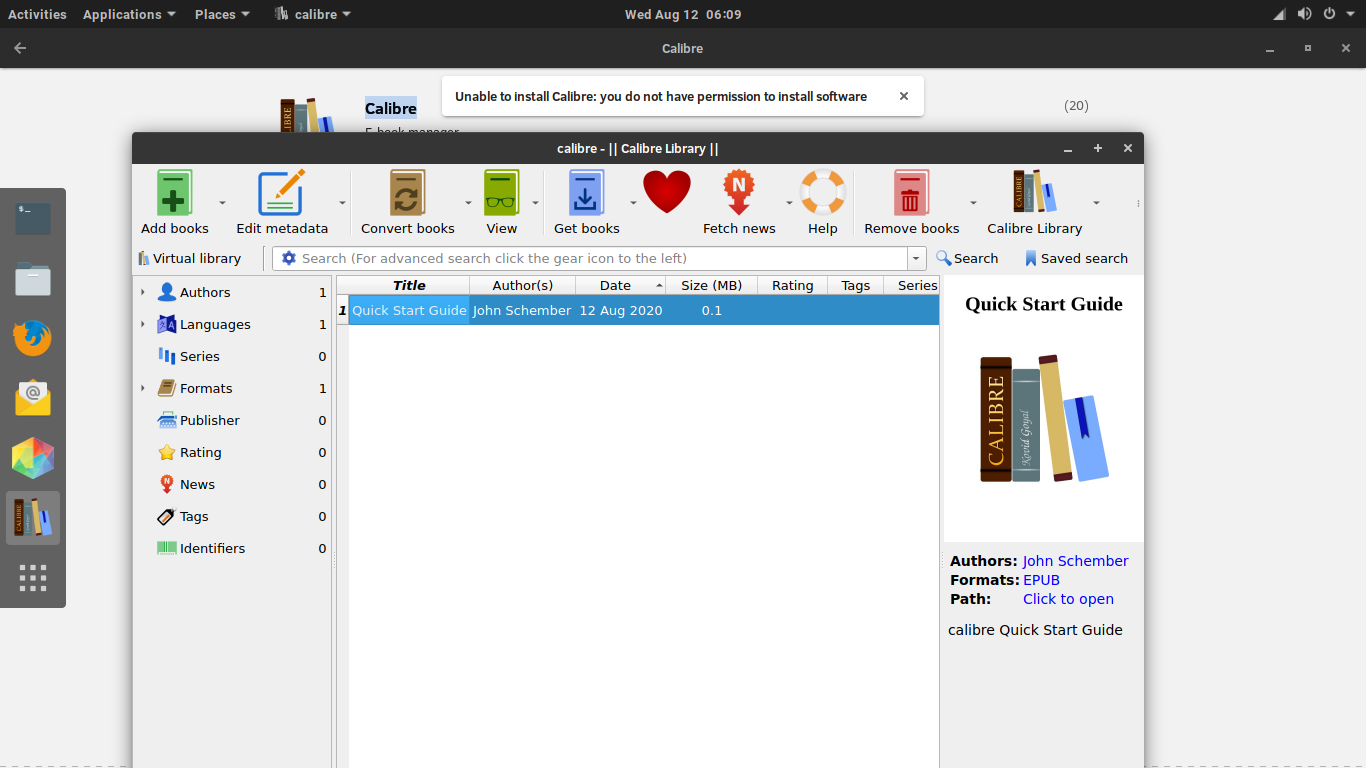
Task: Go back in the Software window
Action: click(20, 48)
